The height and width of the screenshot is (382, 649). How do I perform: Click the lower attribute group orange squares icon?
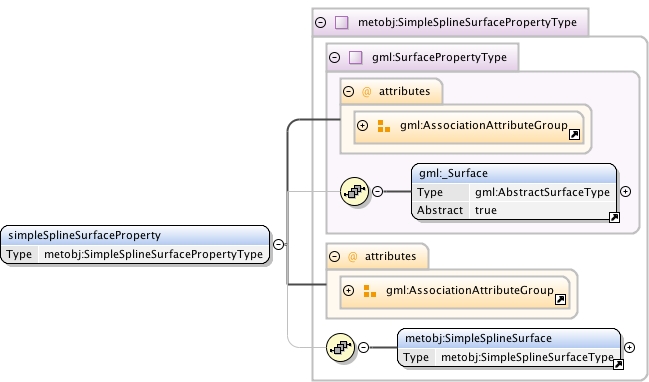click(370, 291)
